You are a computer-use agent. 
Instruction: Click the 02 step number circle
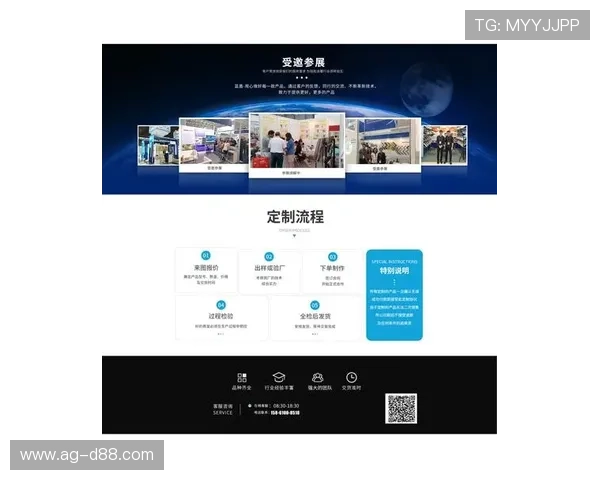click(269, 256)
